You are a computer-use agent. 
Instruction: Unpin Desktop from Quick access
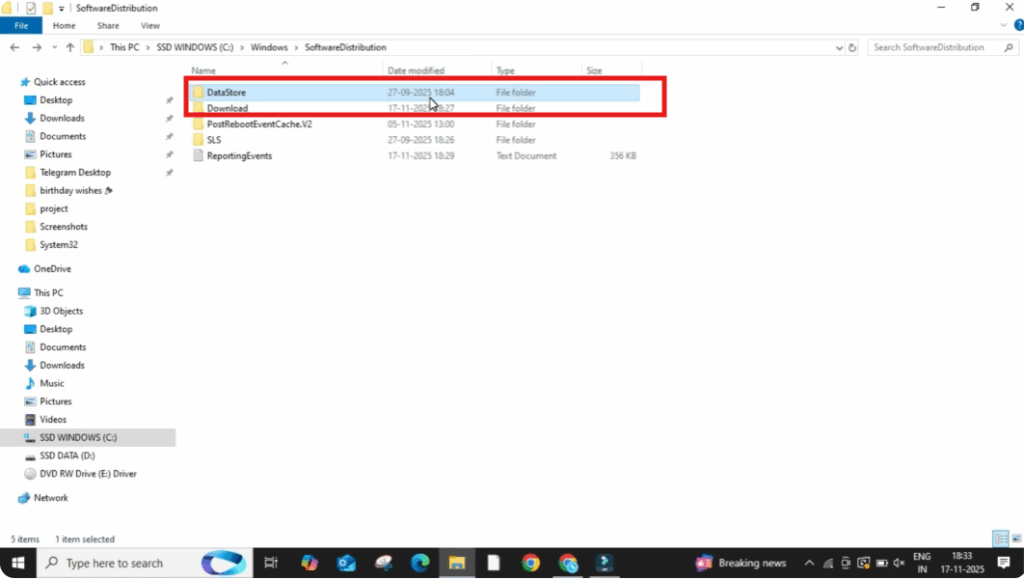coord(168,100)
